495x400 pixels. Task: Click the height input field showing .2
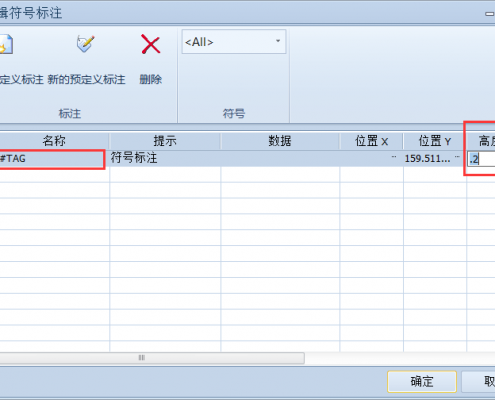[x=481, y=159]
